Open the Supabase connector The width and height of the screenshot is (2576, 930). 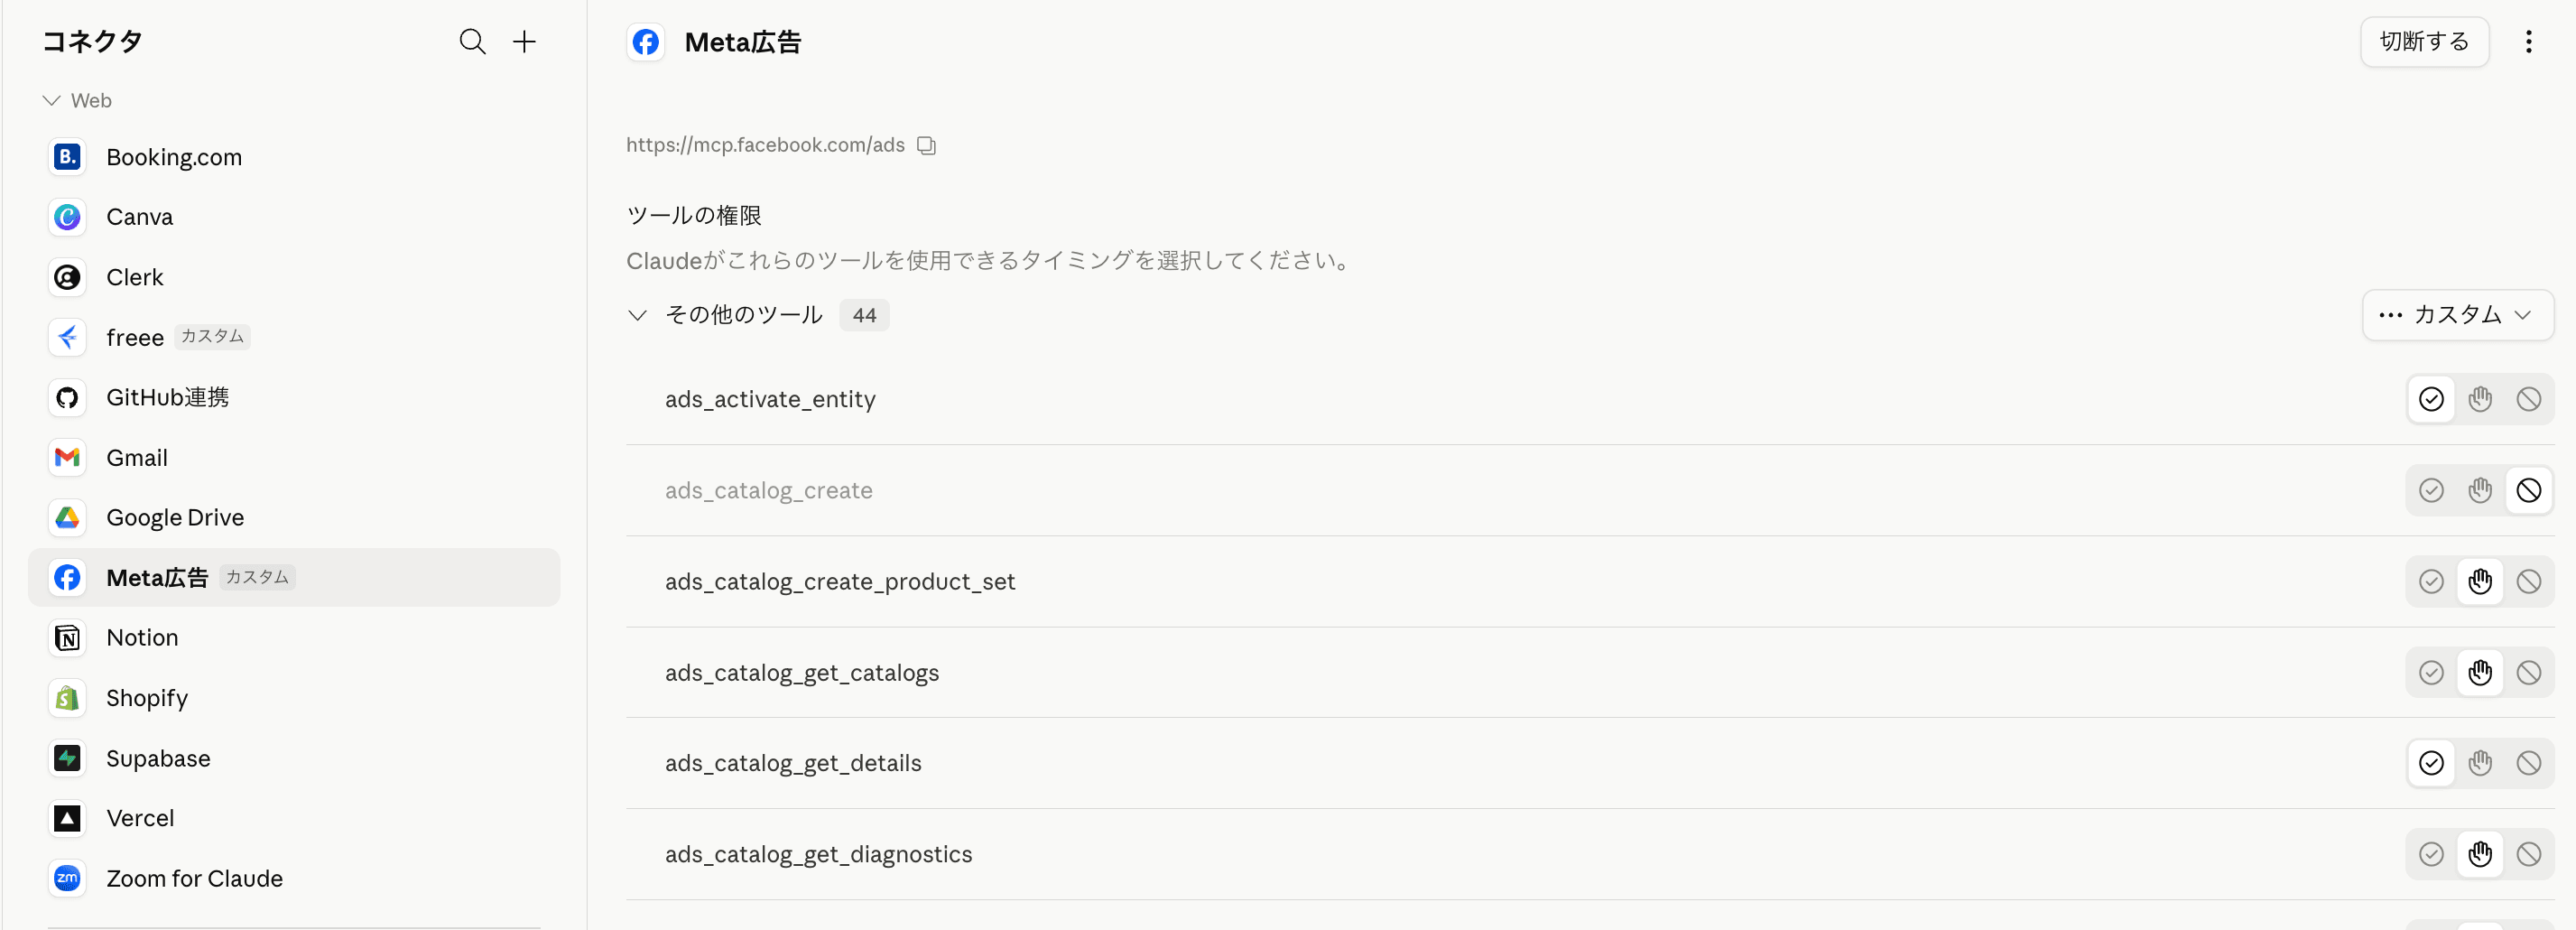[294, 758]
